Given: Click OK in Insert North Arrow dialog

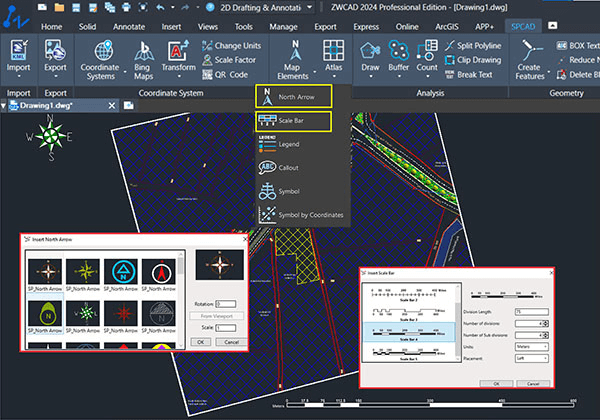Looking at the screenshot, I should click(x=201, y=342).
